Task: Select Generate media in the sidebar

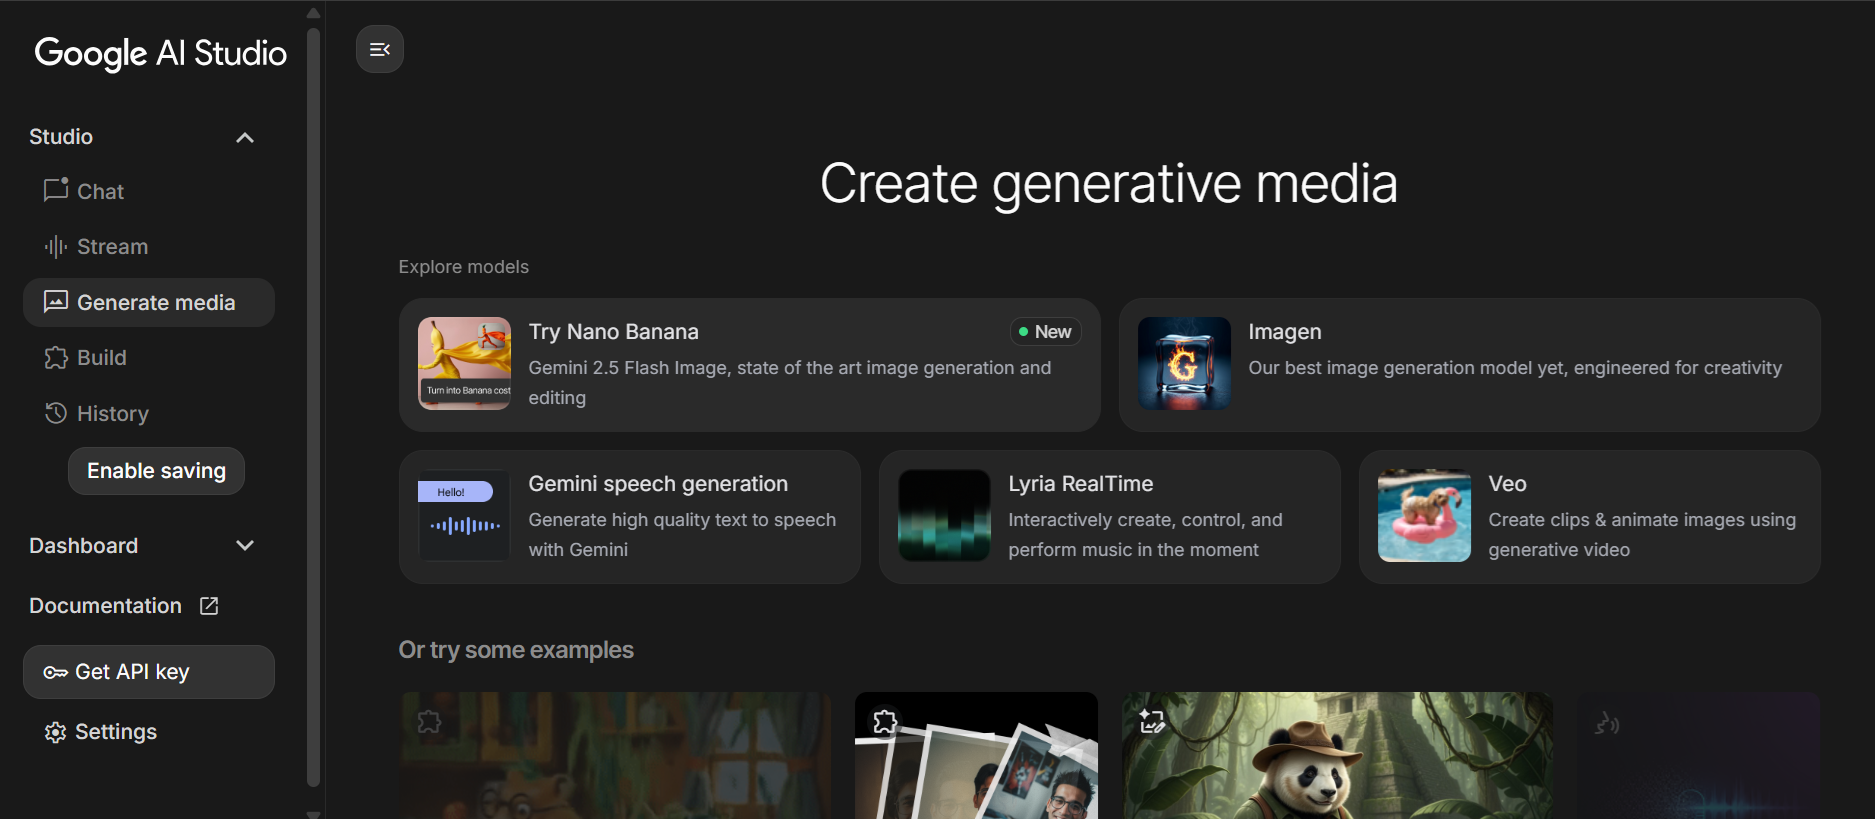Action: pyautogui.click(x=149, y=302)
